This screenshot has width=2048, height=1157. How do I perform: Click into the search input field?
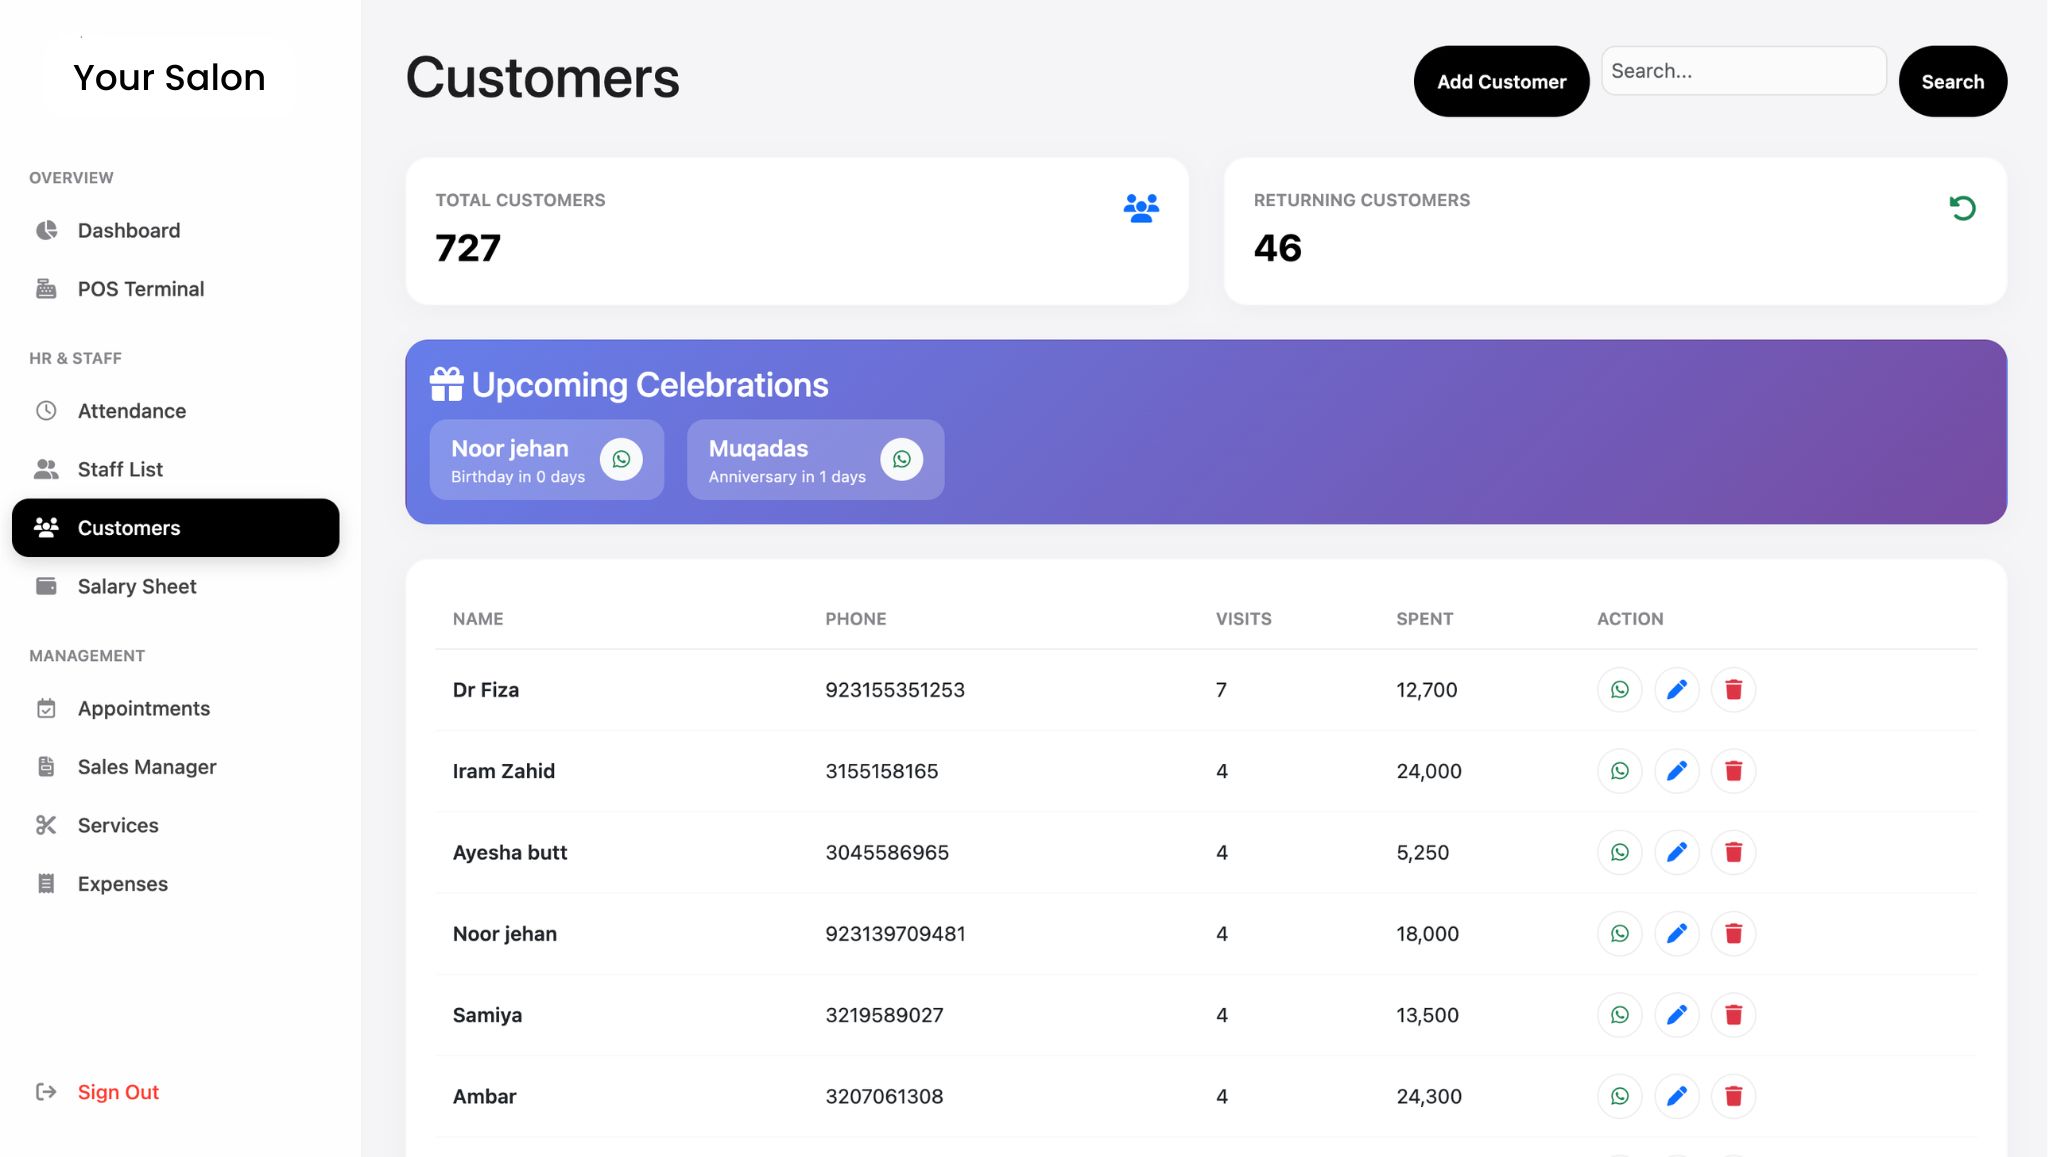point(1743,70)
